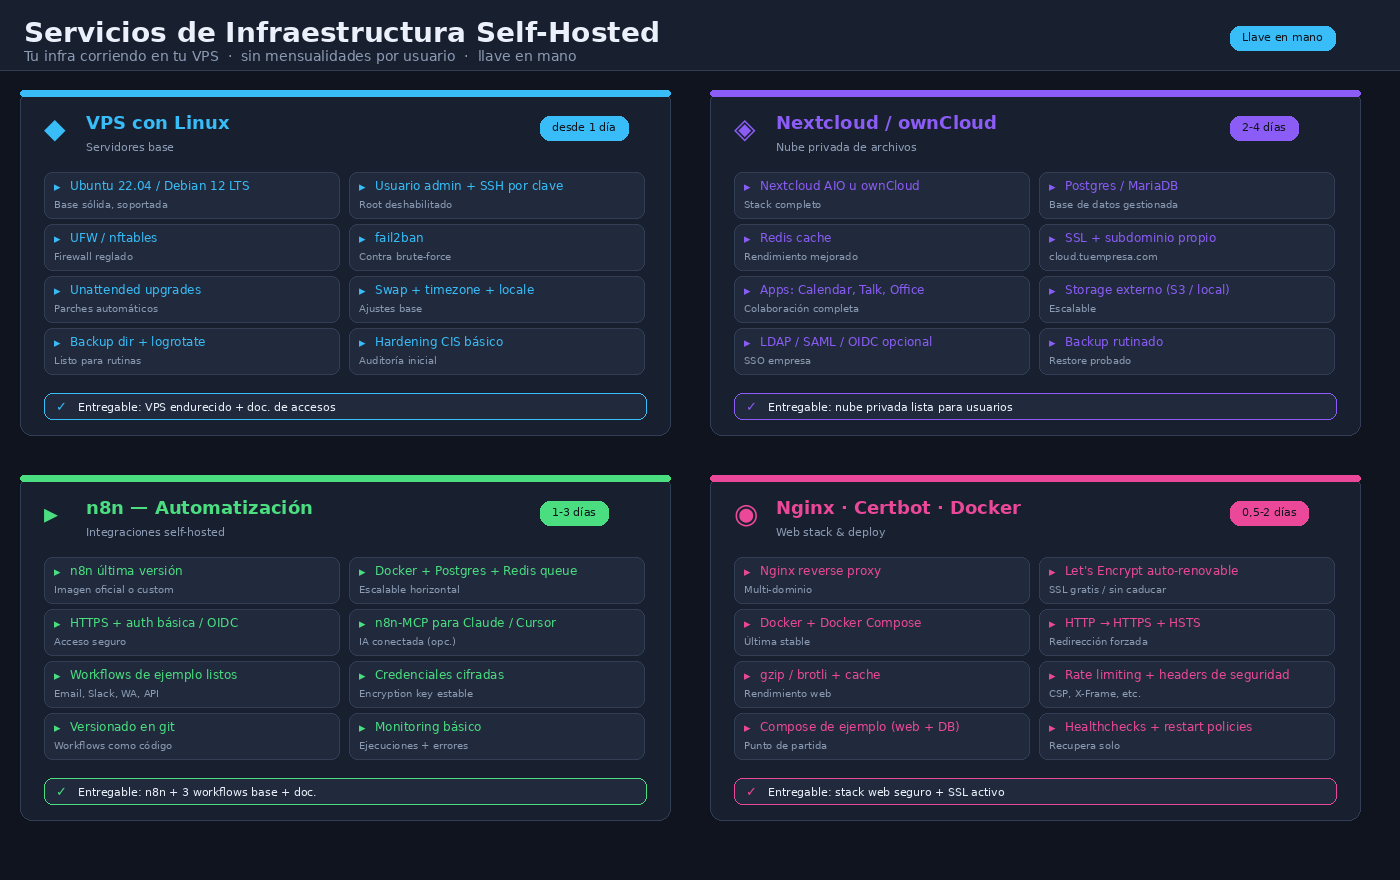
Task: Select the Usuario admin + SSH por clave card
Action: coord(497,195)
